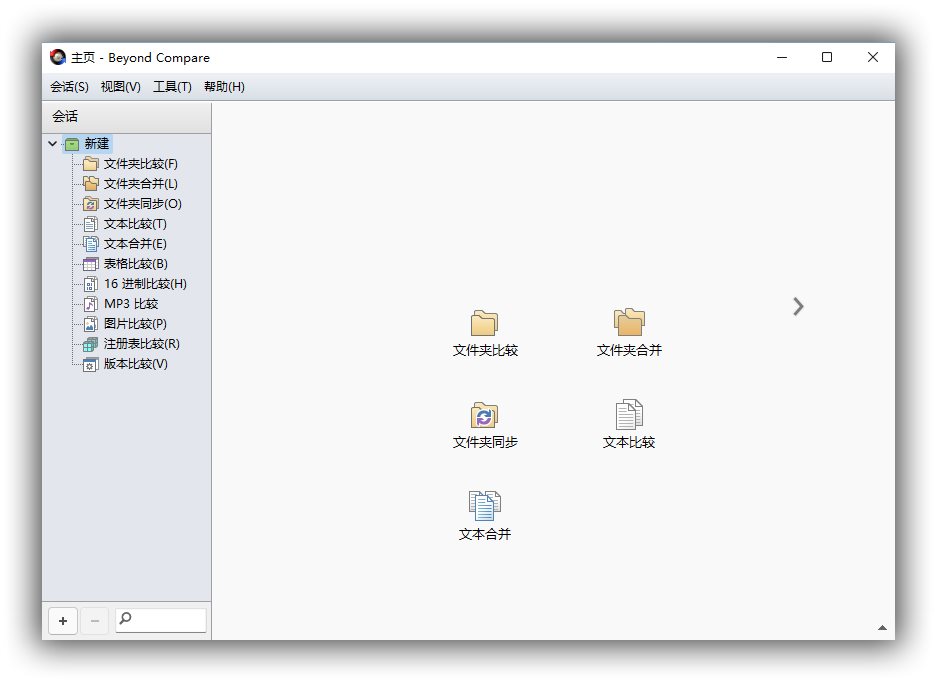Select the 图片比较(P) tree item text
The height and width of the screenshot is (682, 937).
click(x=135, y=324)
